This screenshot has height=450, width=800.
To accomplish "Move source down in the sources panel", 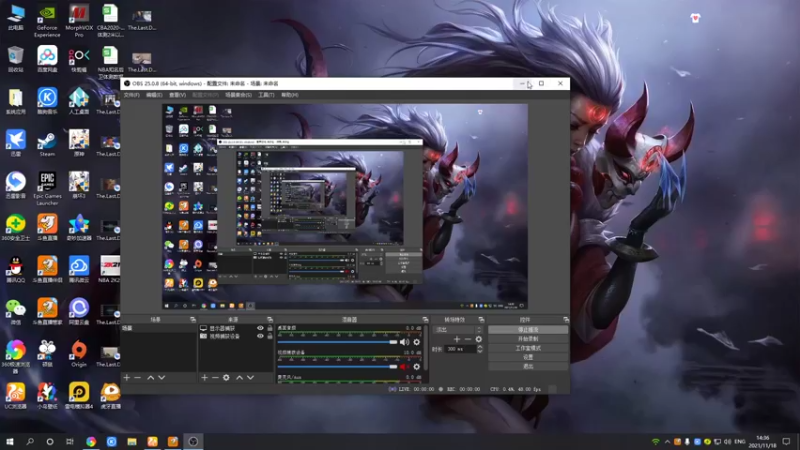I will click(250, 378).
